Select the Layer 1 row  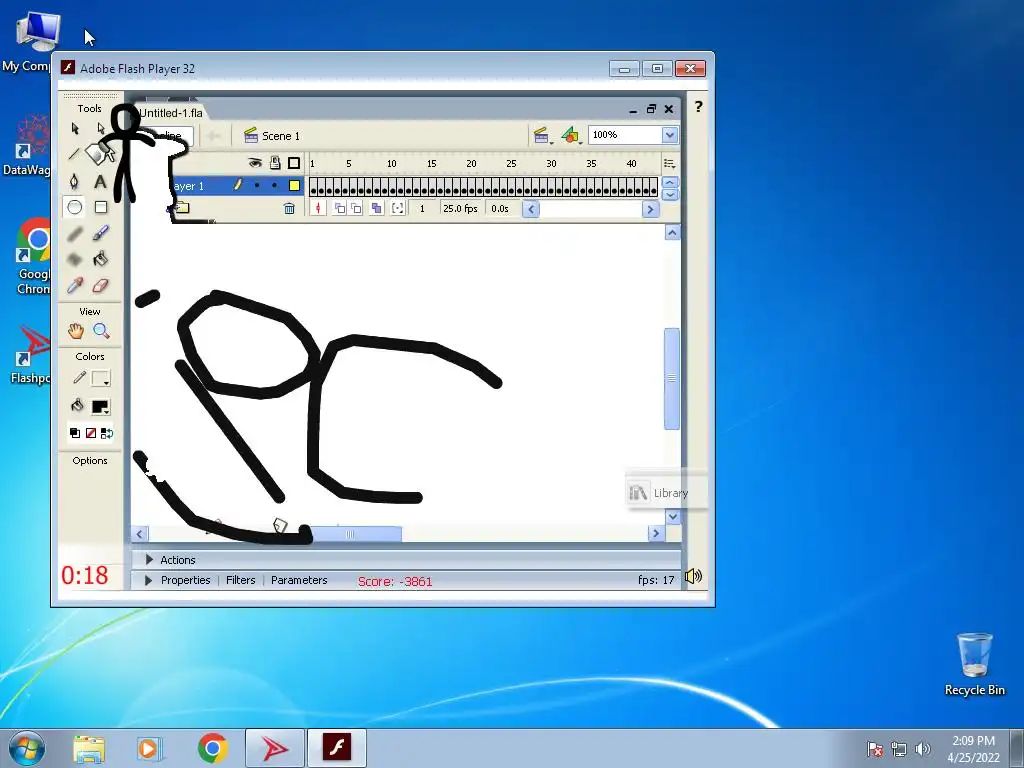[236, 185]
